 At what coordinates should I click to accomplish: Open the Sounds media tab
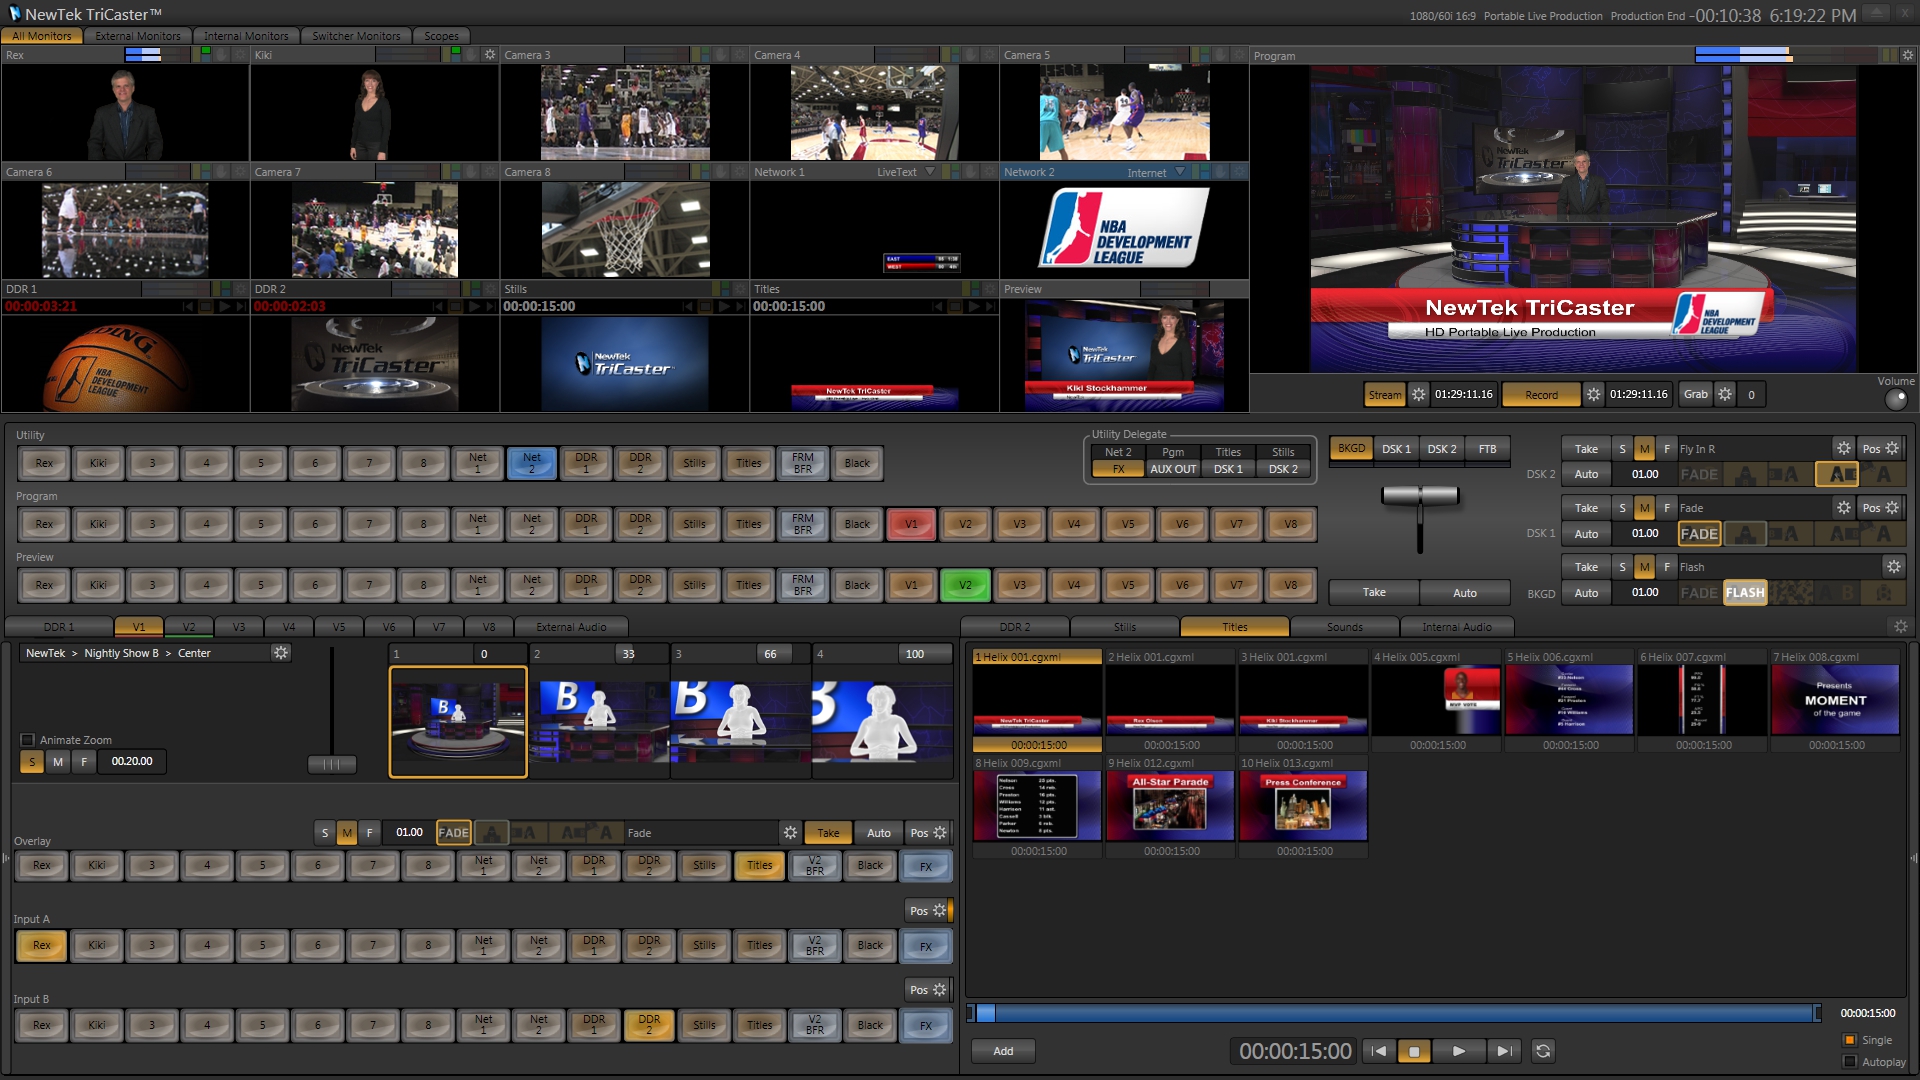click(x=1344, y=627)
